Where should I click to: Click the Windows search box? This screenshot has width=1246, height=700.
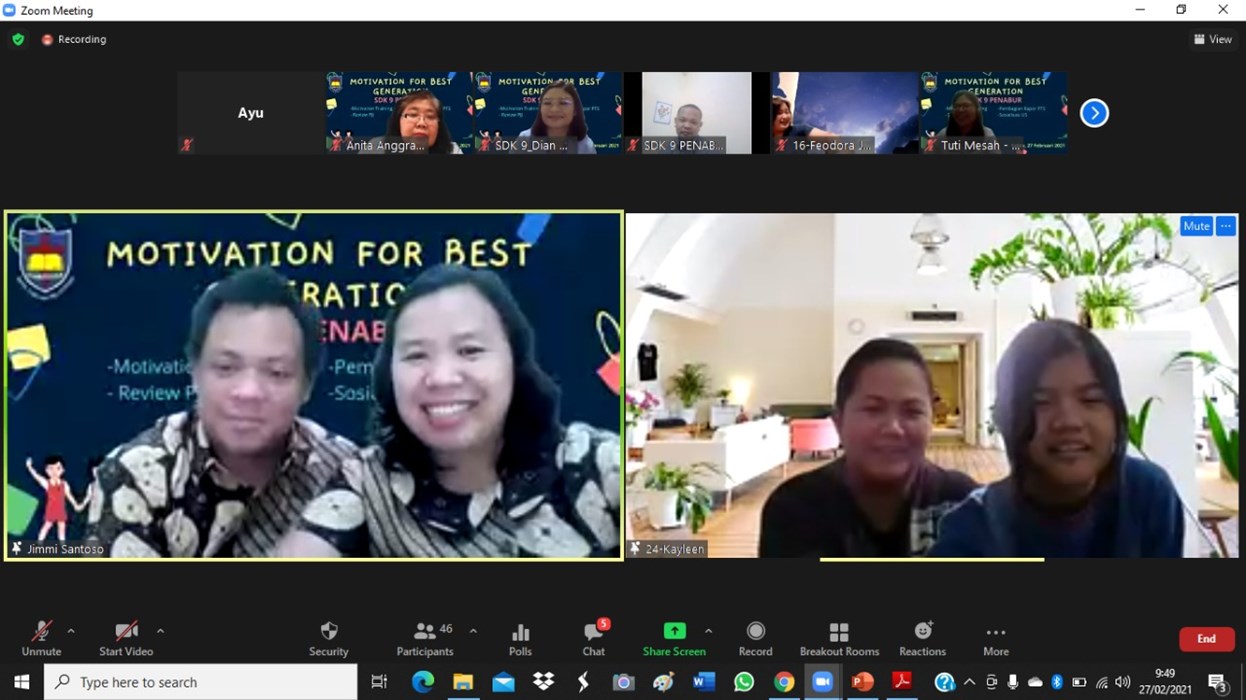[x=200, y=682]
